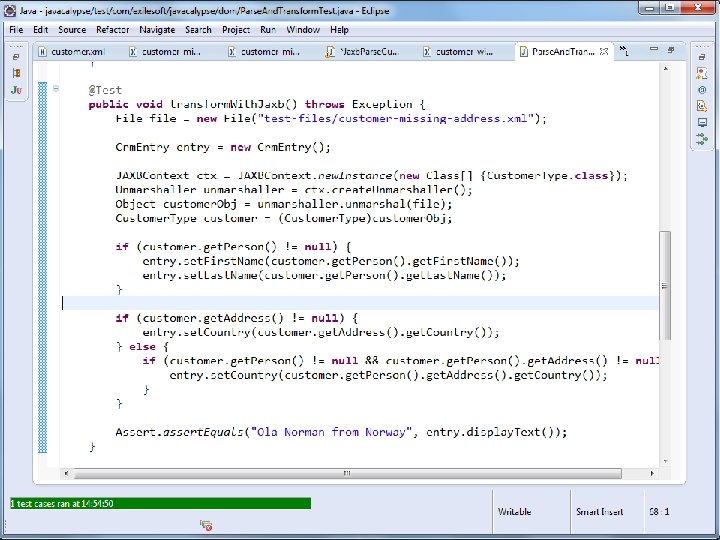Open the Navigate menu
Image resolution: width=720 pixels, height=540 pixels.
pos(157,30)
